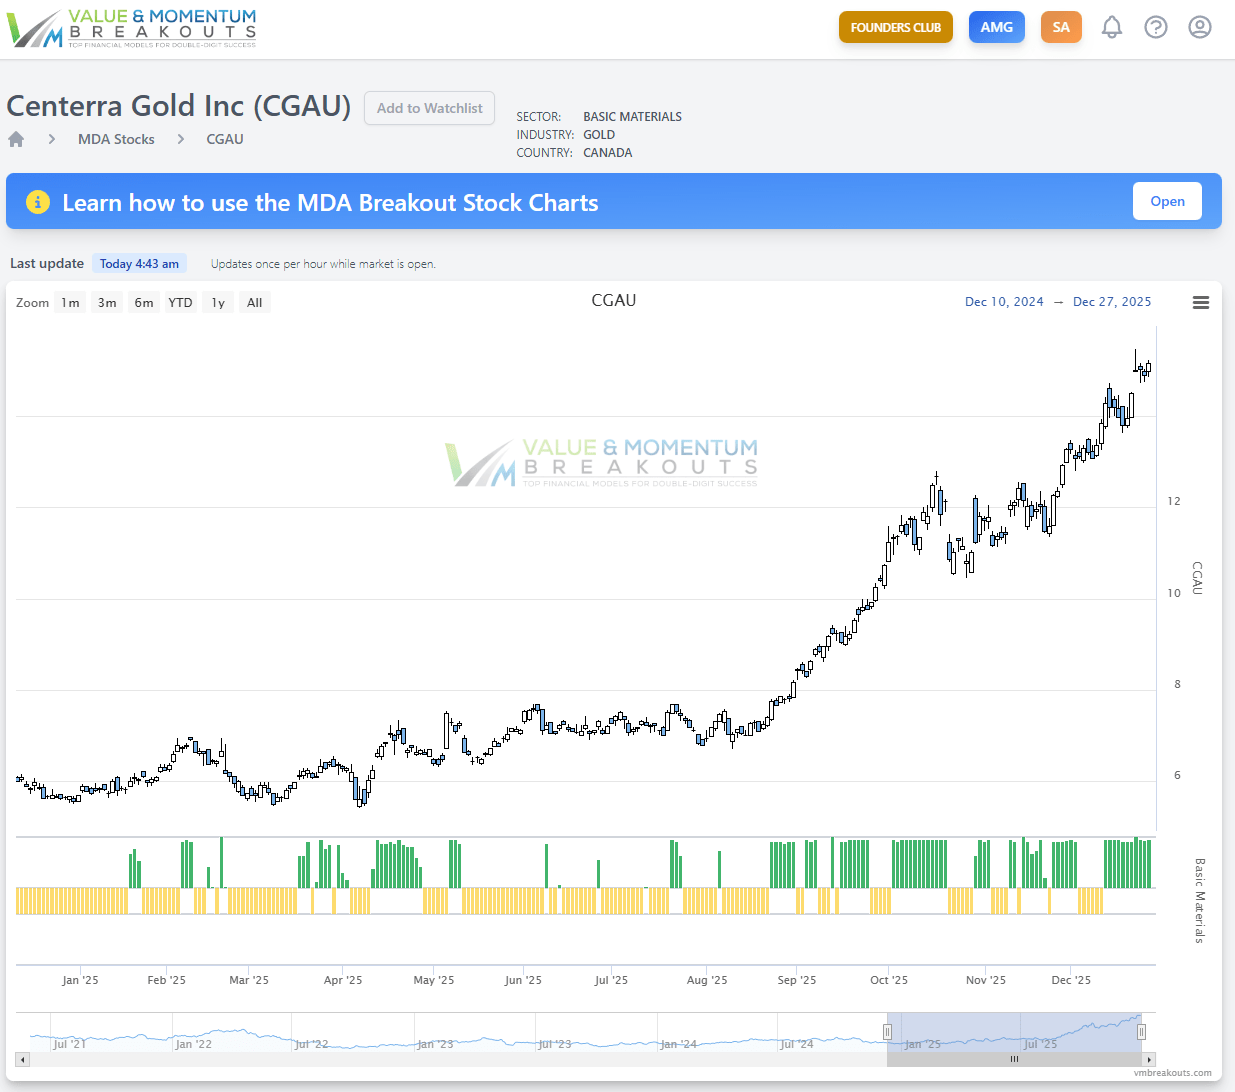Open the AMG menu item
Screen dimensions: 1235x1092
[x=996, y=27]
